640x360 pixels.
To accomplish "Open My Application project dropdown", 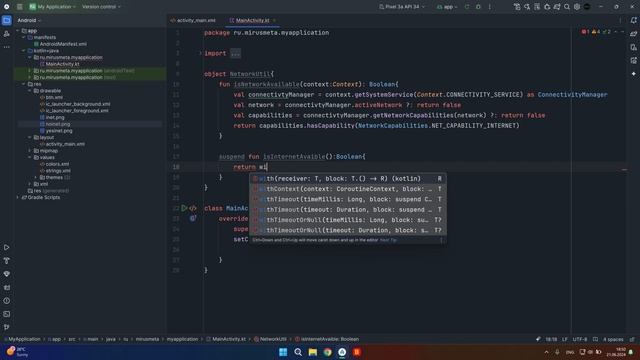I will [x=52, y=7].
